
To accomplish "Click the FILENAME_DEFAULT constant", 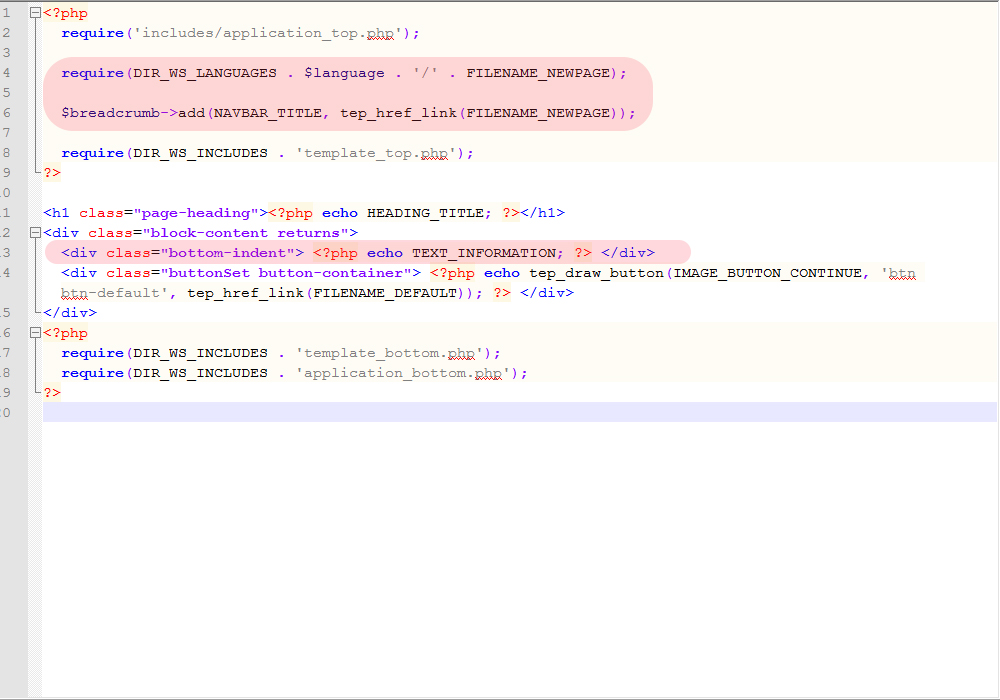I will (x=385, y=293).
